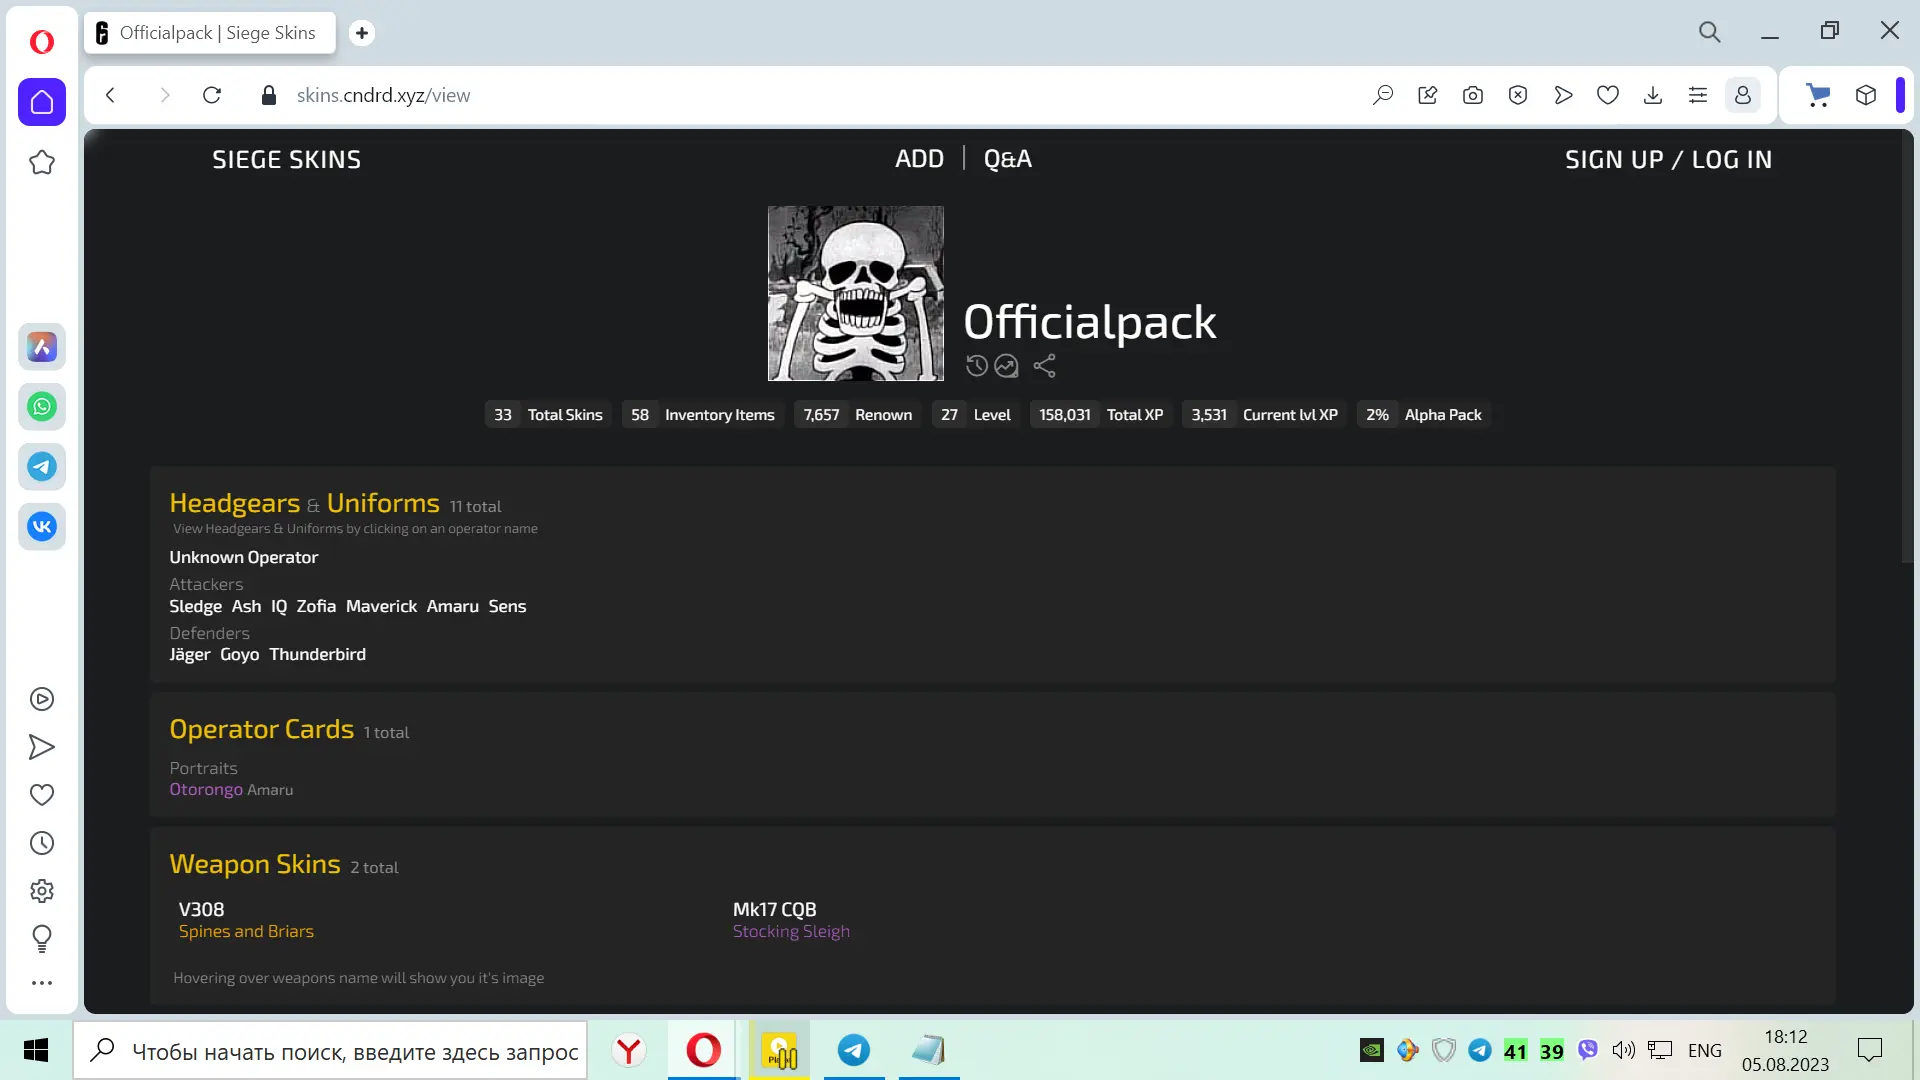Open the Windows Start menu
1920x1080 pixels.
pyautogui.click(x=36, y=1050)
